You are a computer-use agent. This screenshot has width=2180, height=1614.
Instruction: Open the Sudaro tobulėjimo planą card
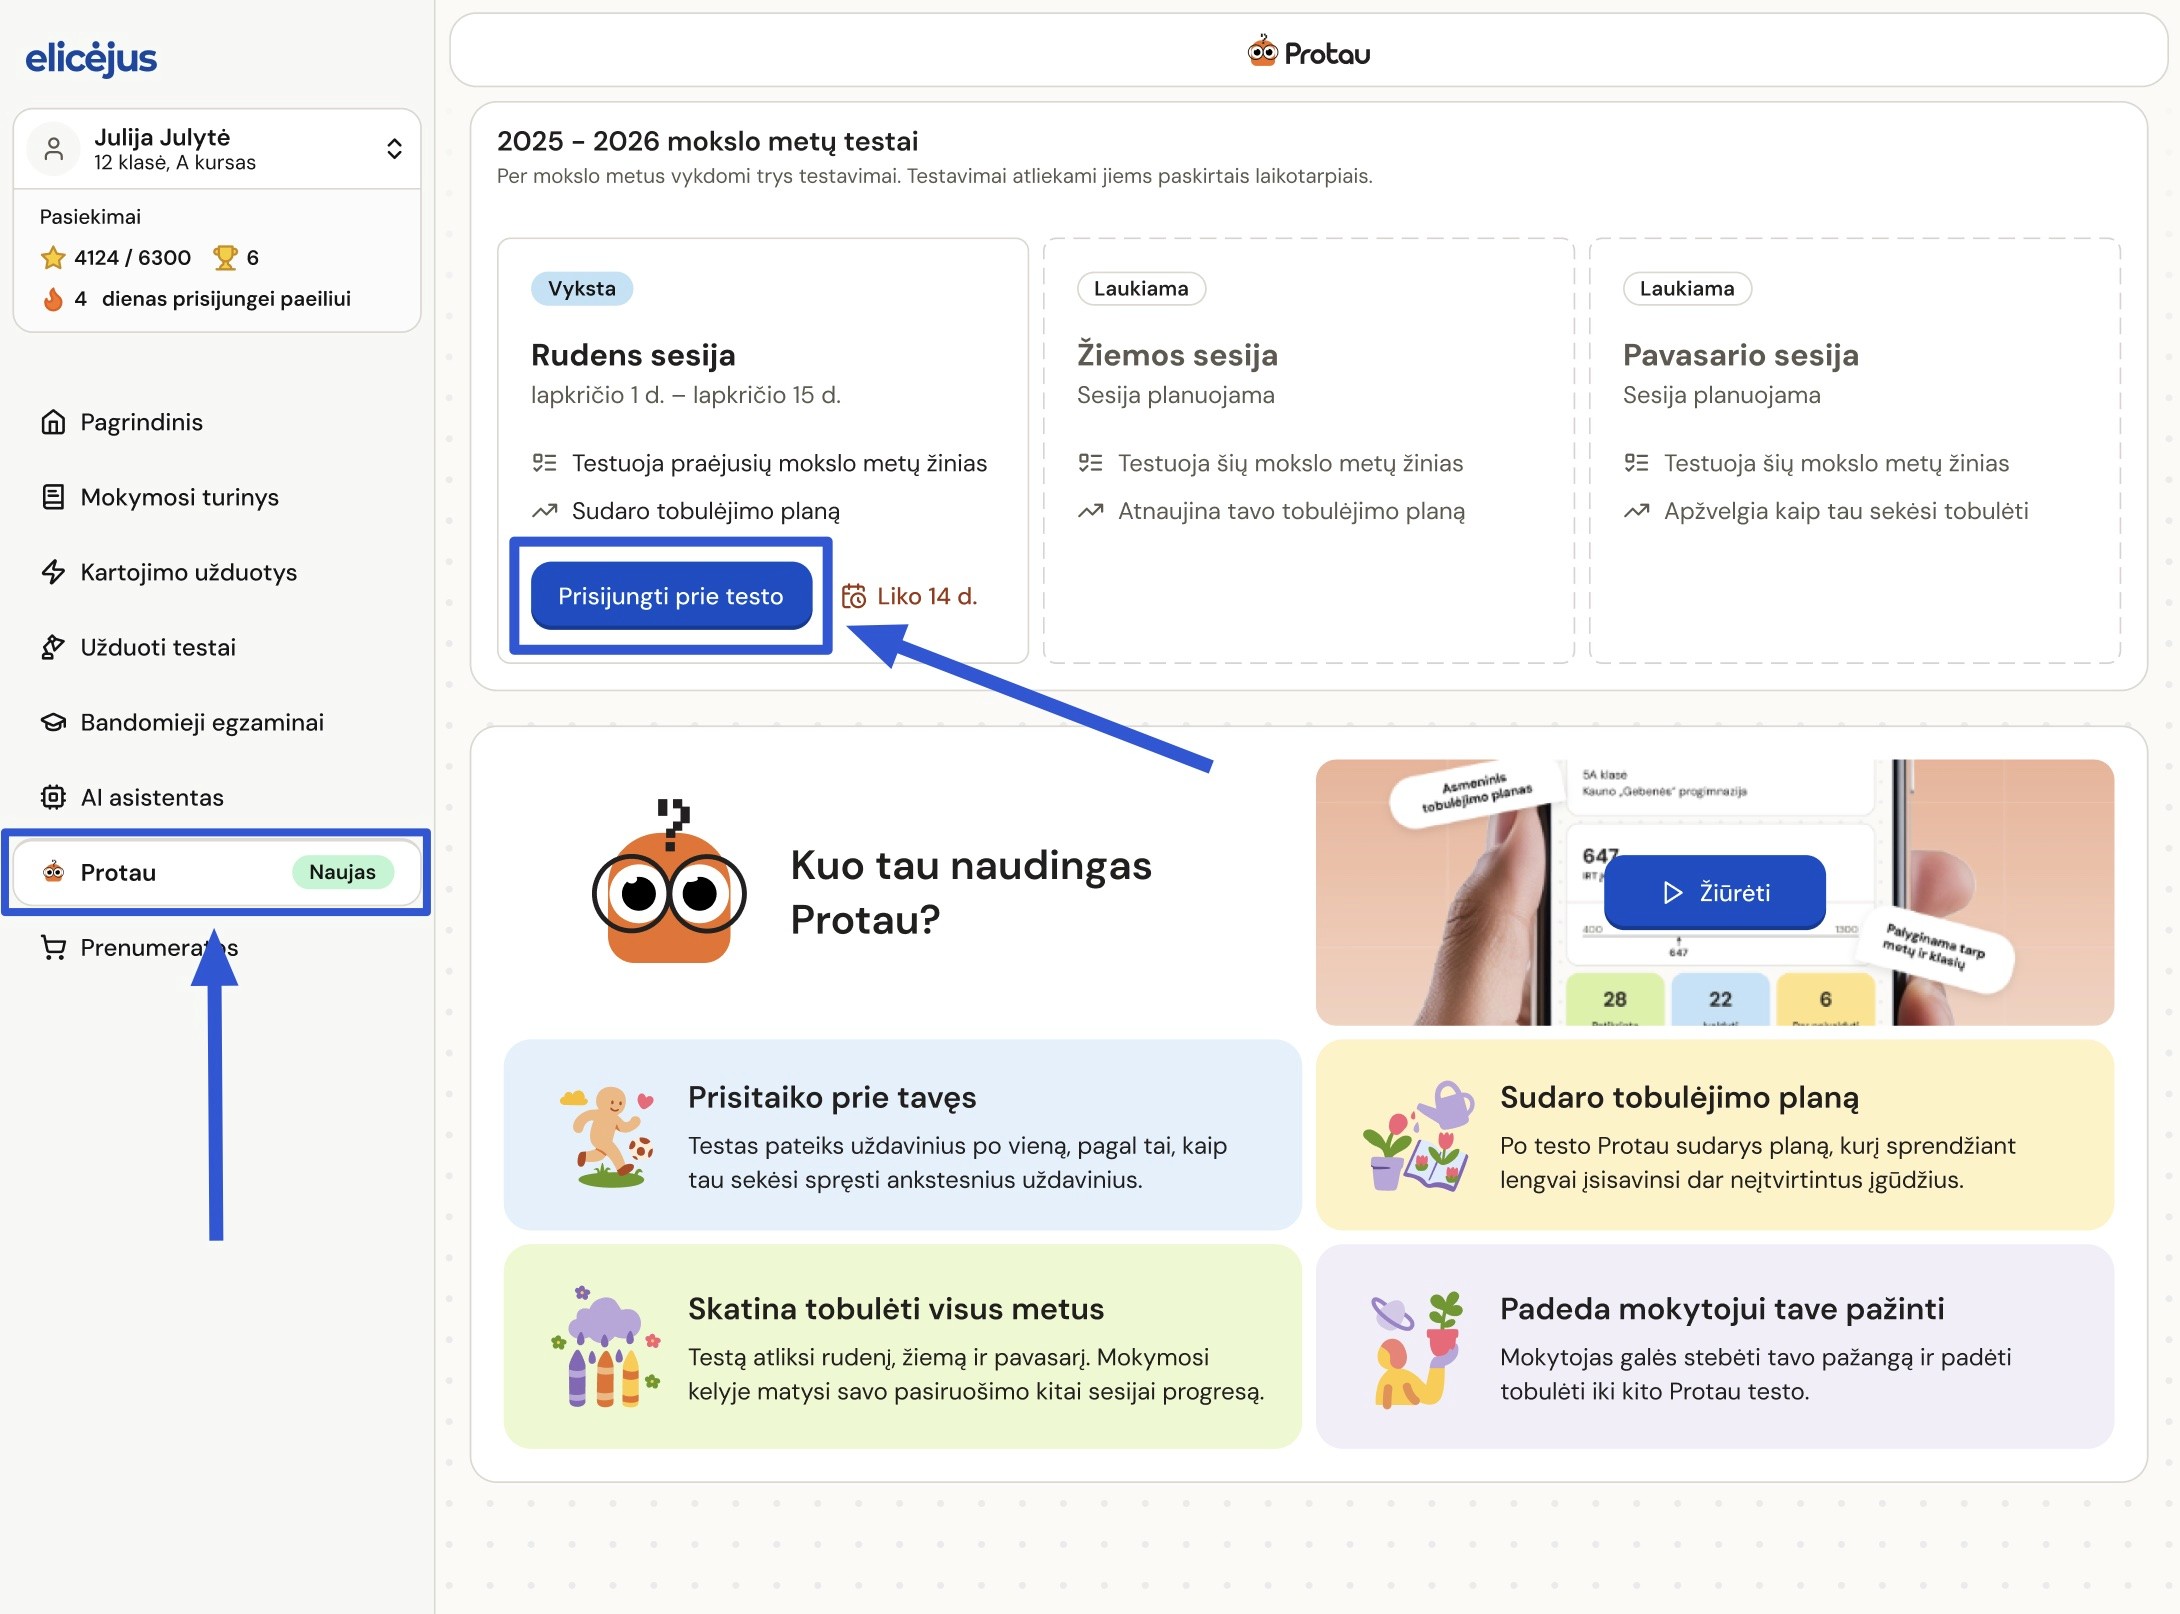[1714, 1135]
